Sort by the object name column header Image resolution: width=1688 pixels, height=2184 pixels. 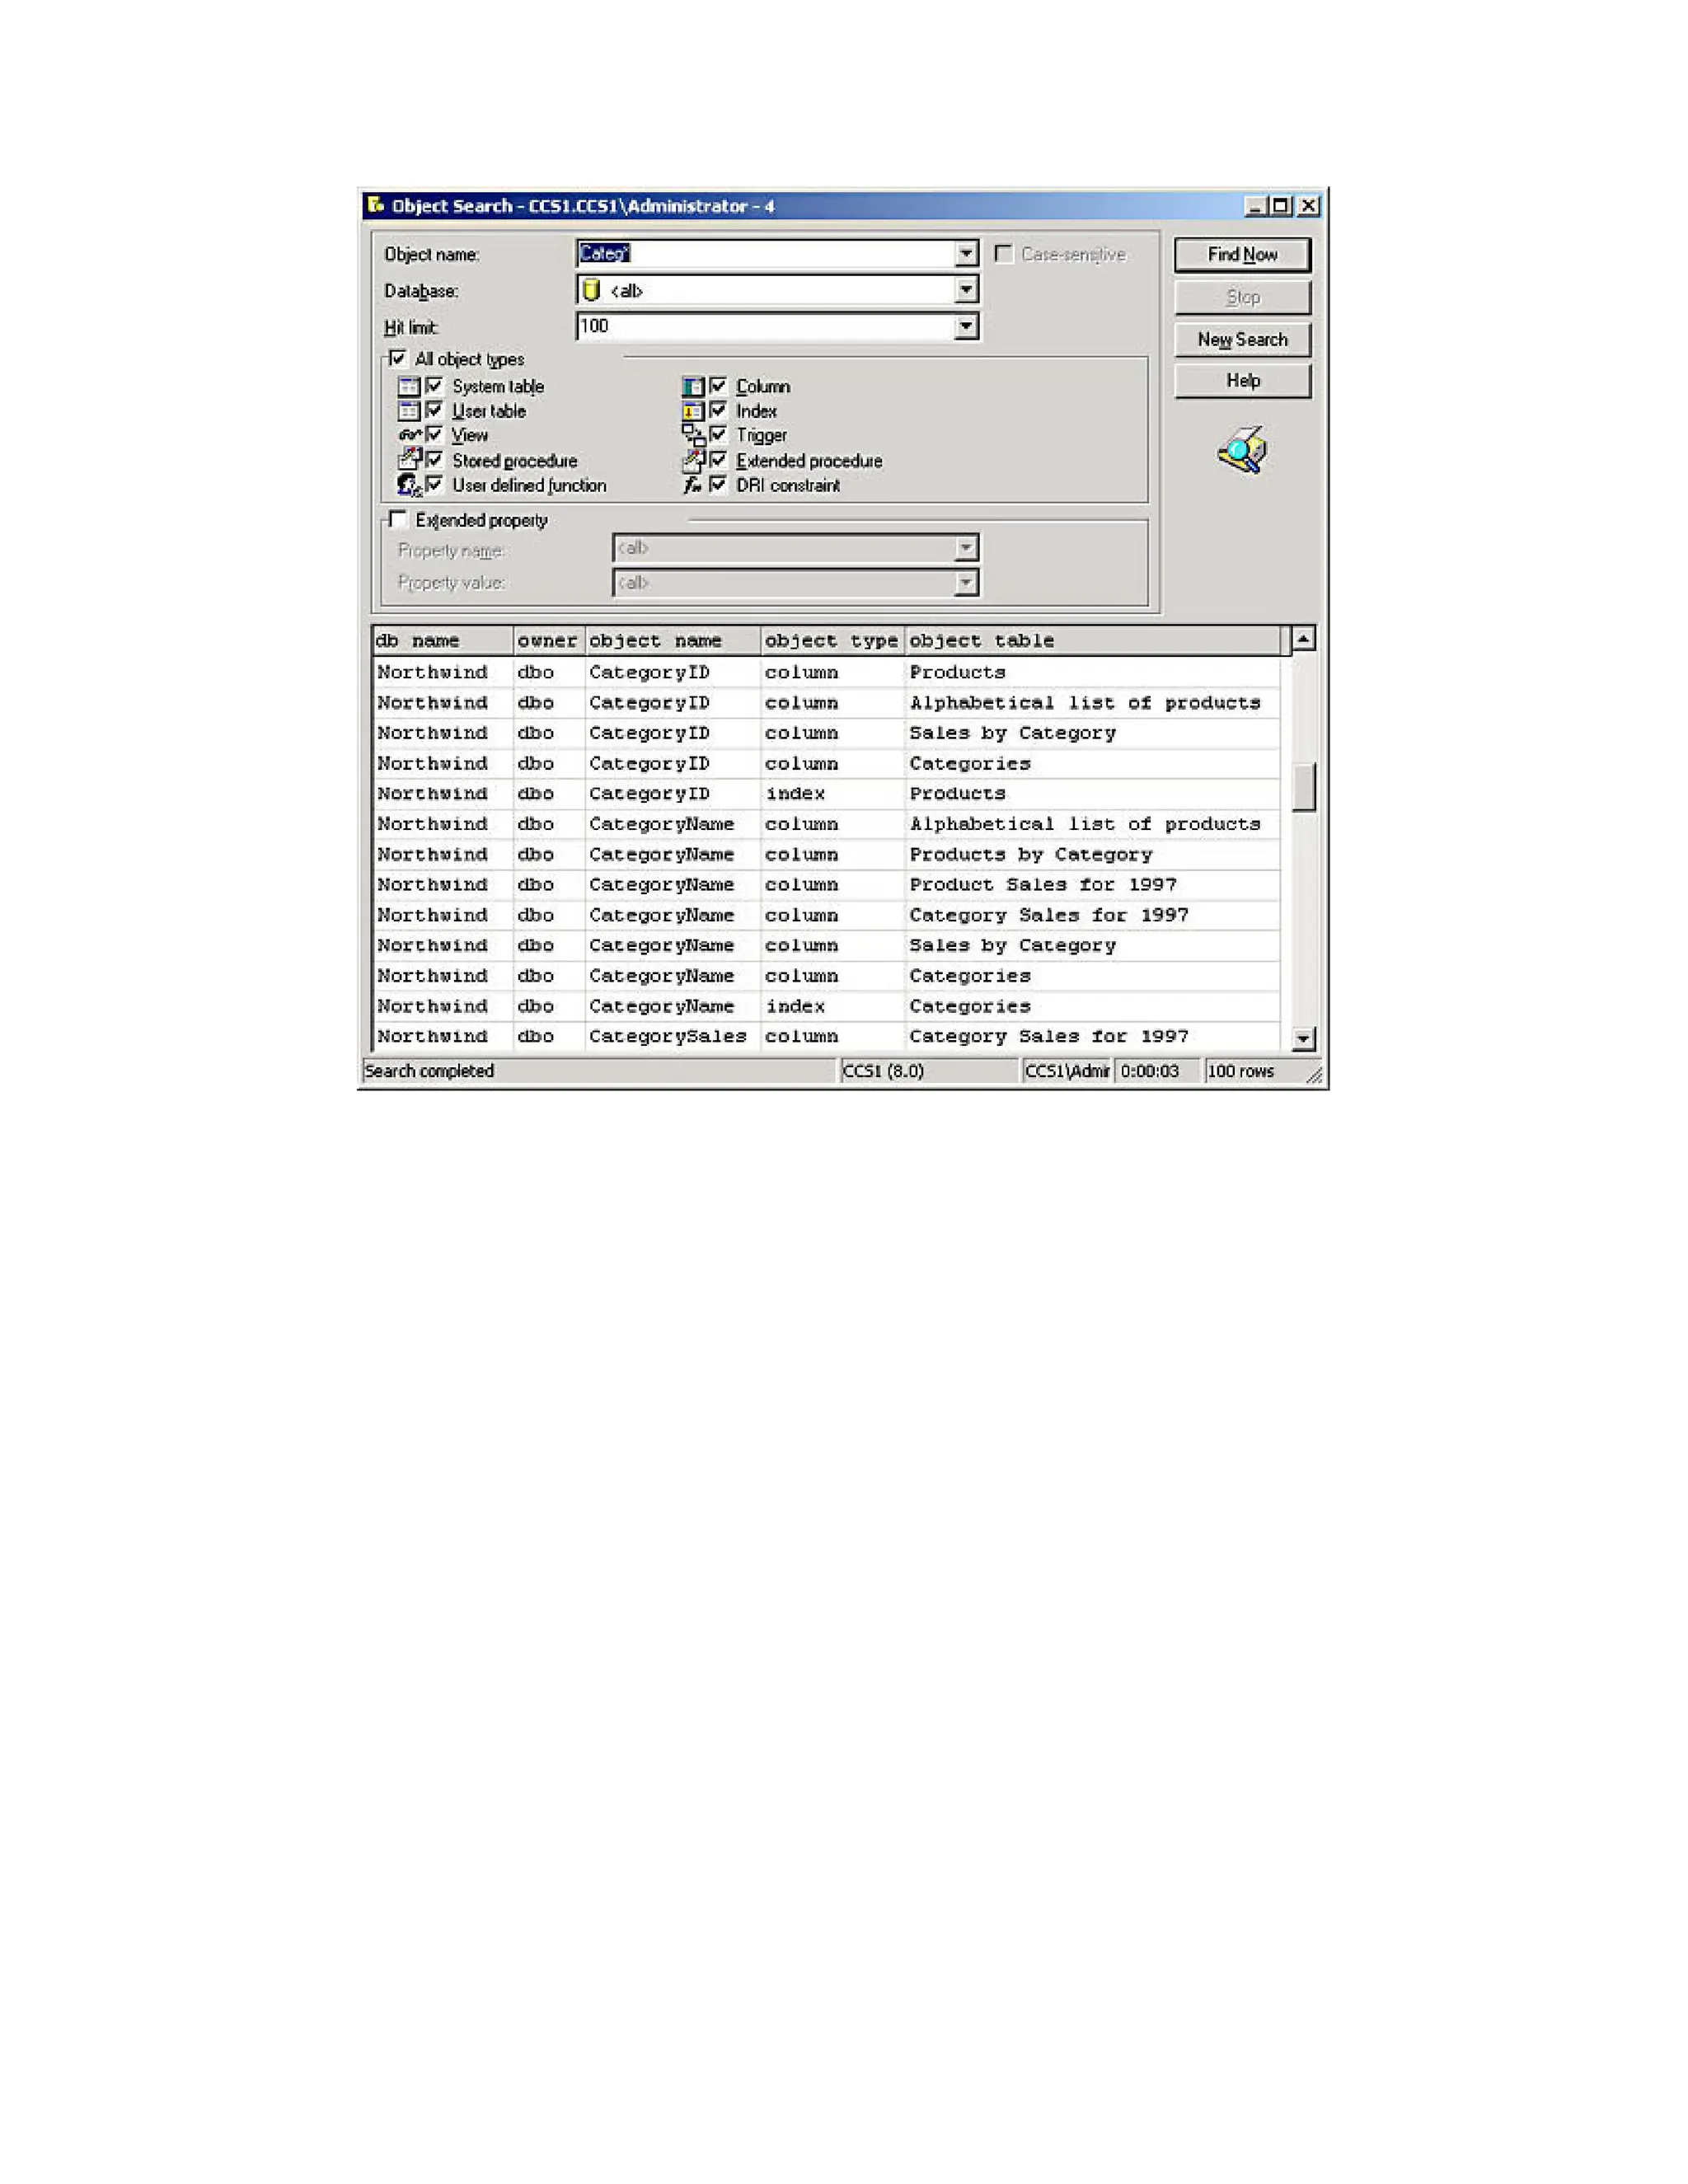point(673,641)
